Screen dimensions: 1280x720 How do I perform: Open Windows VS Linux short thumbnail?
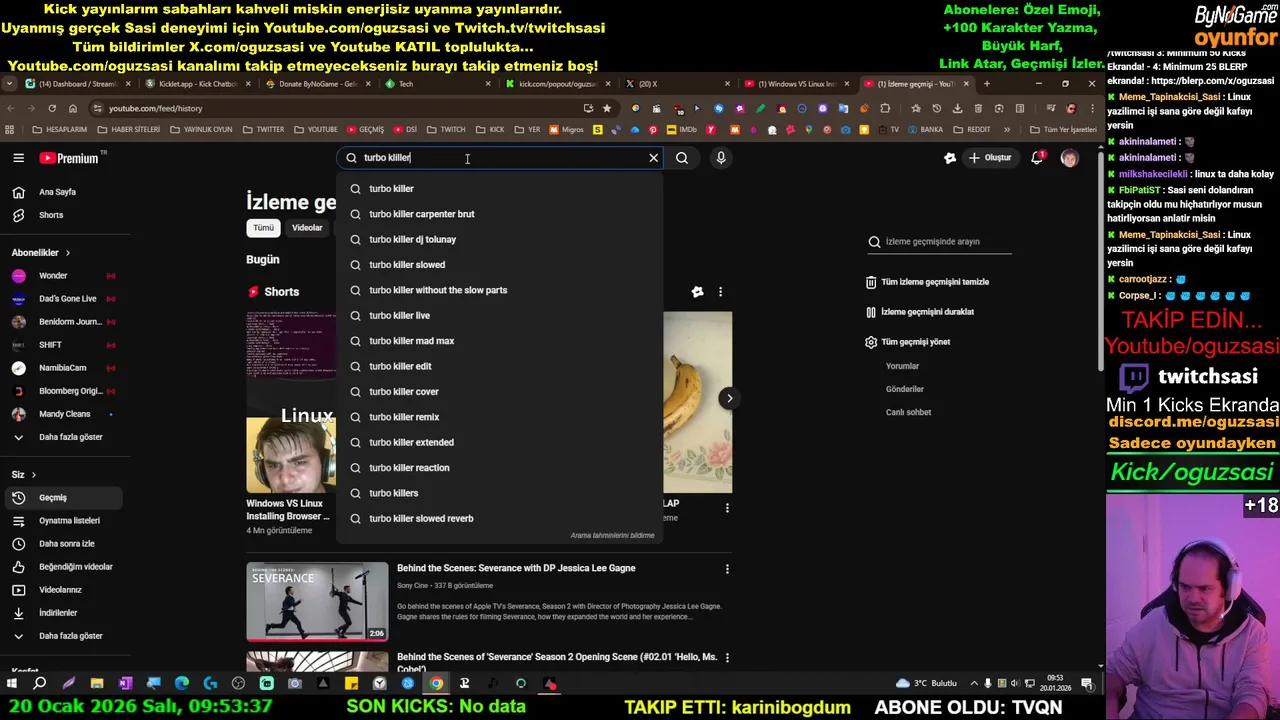291,402
